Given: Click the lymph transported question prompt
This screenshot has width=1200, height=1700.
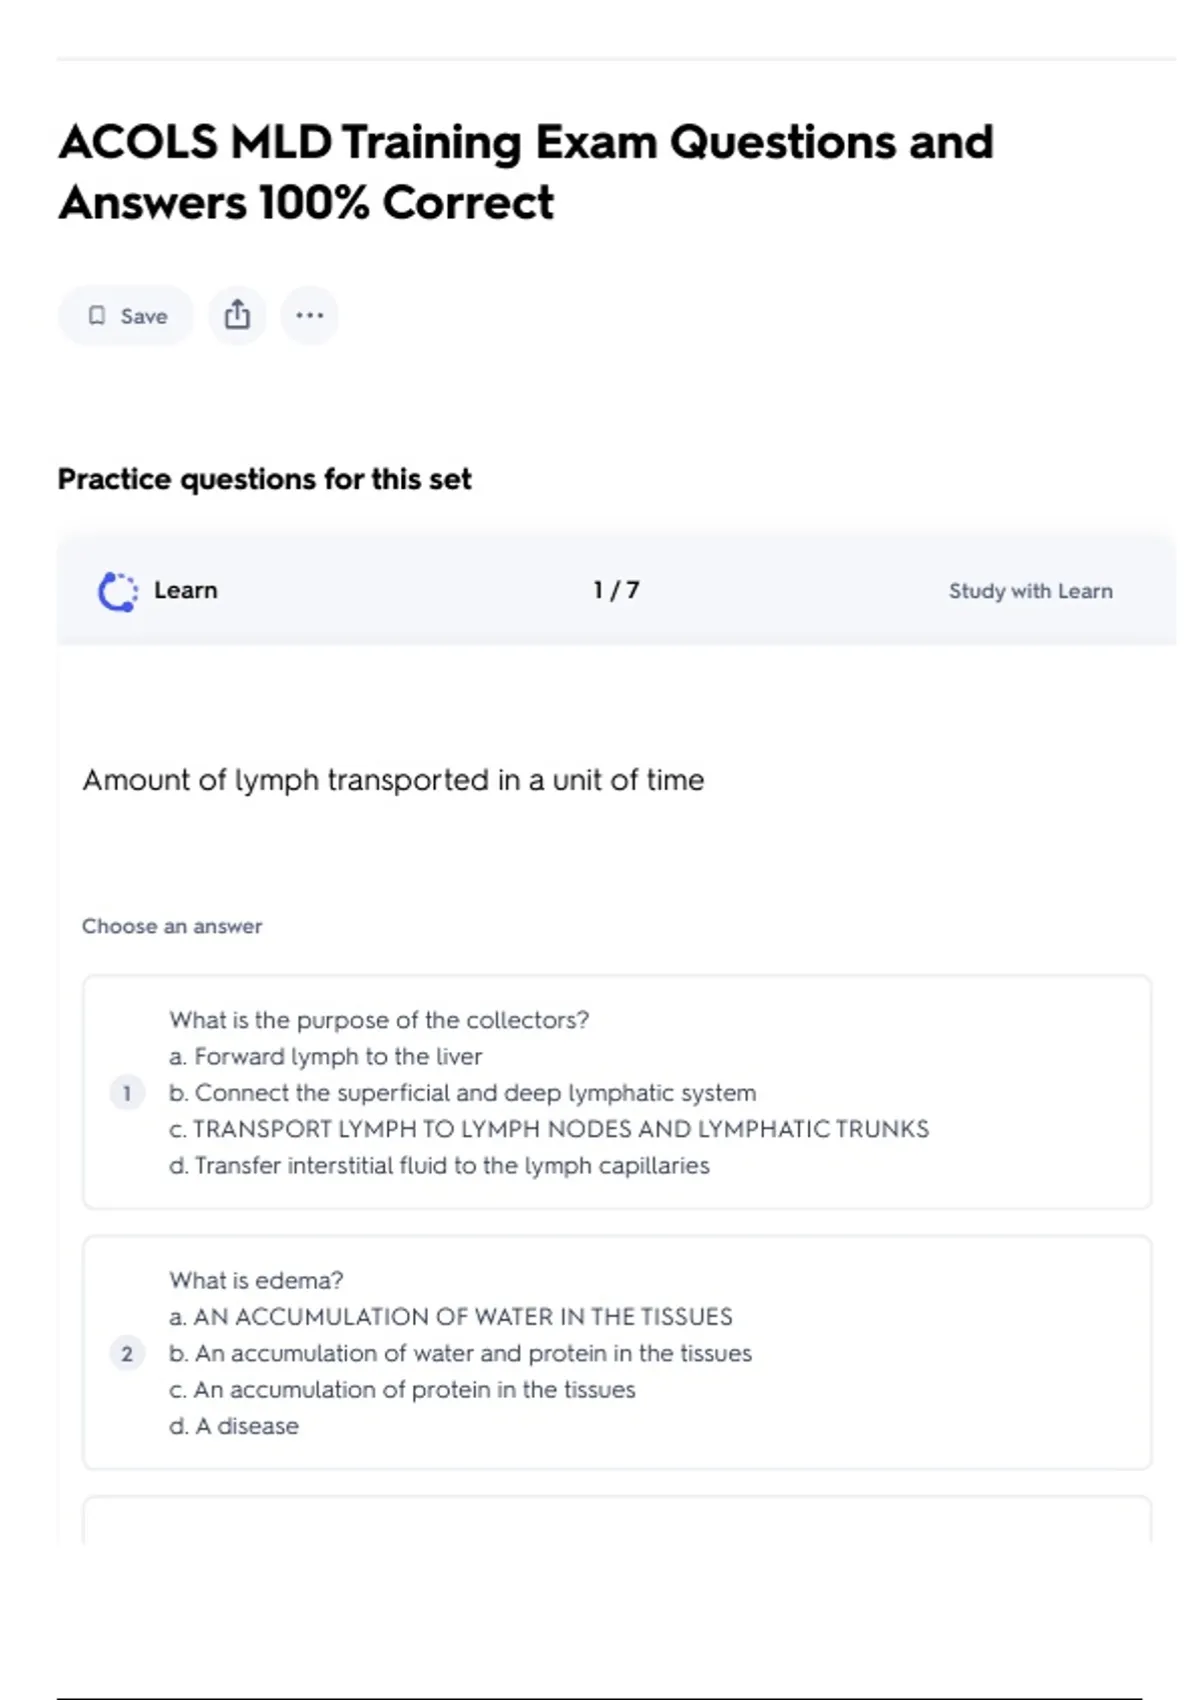Looking at the screenshot, I should (x=393, y=780).
